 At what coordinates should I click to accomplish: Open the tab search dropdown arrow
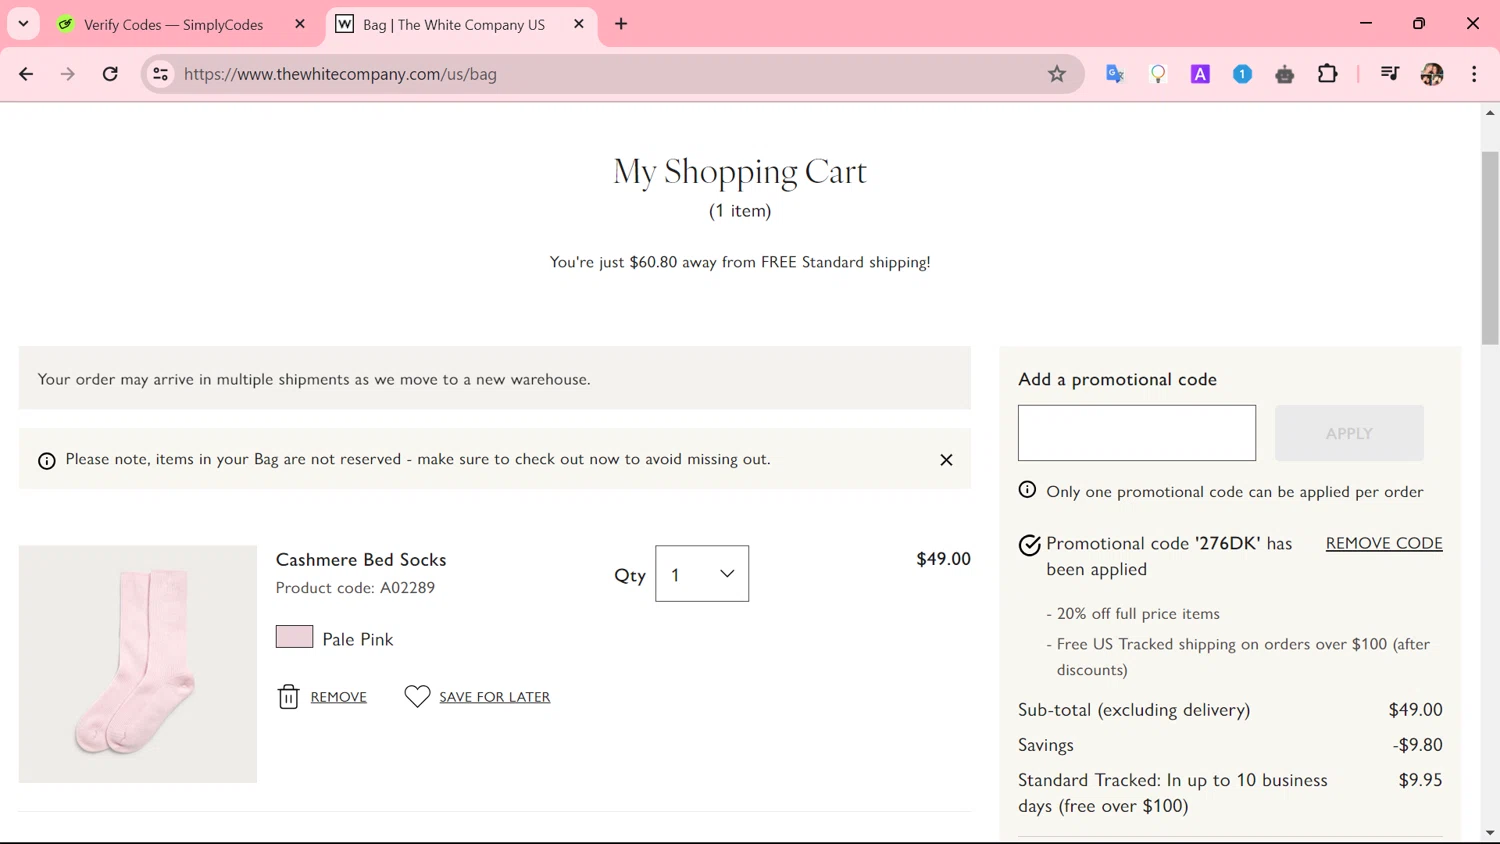[23, 24]
